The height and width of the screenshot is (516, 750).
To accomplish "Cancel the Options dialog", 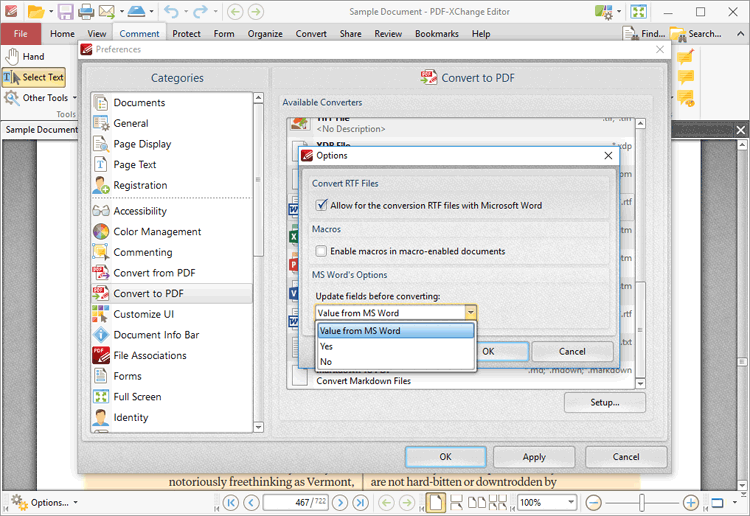I will (x=572, y=351).
